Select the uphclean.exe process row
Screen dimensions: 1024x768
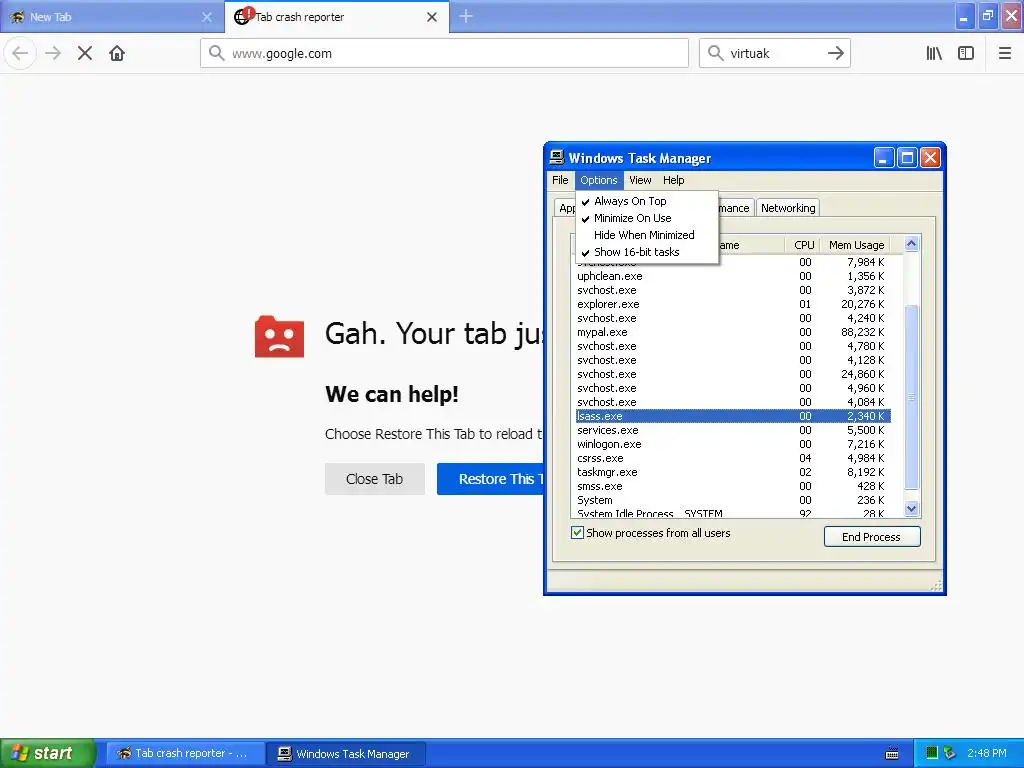click(733, 276)
